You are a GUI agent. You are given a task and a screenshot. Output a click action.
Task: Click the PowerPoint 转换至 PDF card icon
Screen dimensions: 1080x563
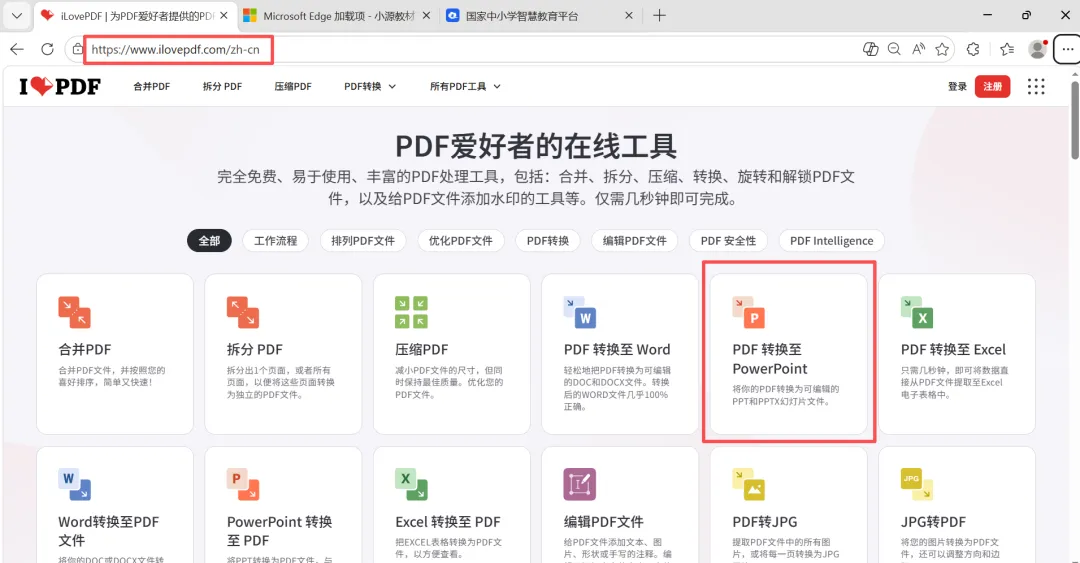coord(242,484)
